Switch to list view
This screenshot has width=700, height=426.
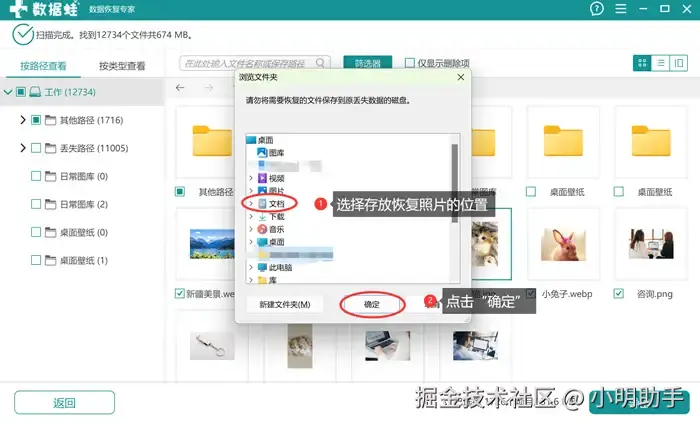pyautogui.click(x=660, y=63)
